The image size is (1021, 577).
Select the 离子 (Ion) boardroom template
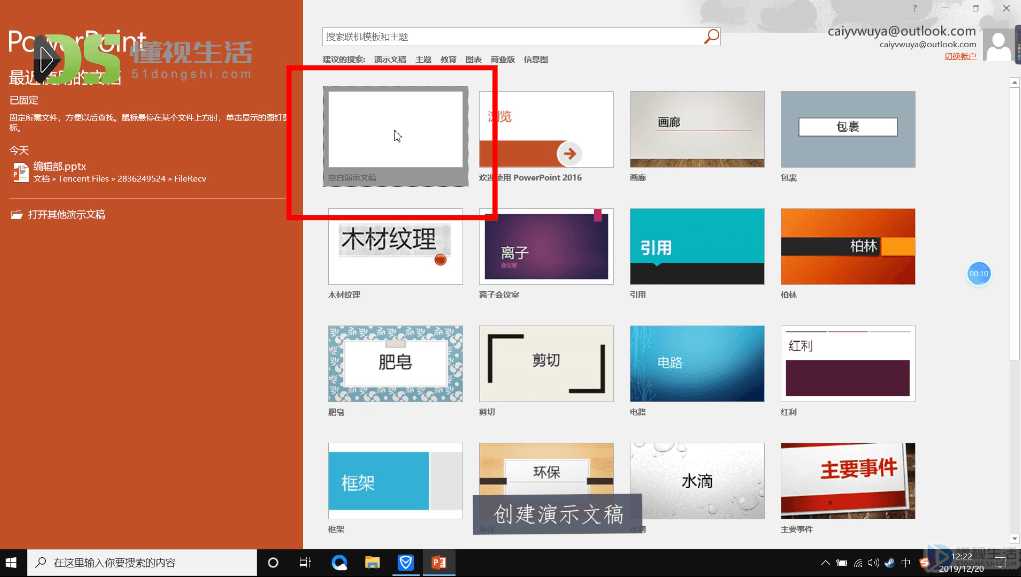point(546,246)
